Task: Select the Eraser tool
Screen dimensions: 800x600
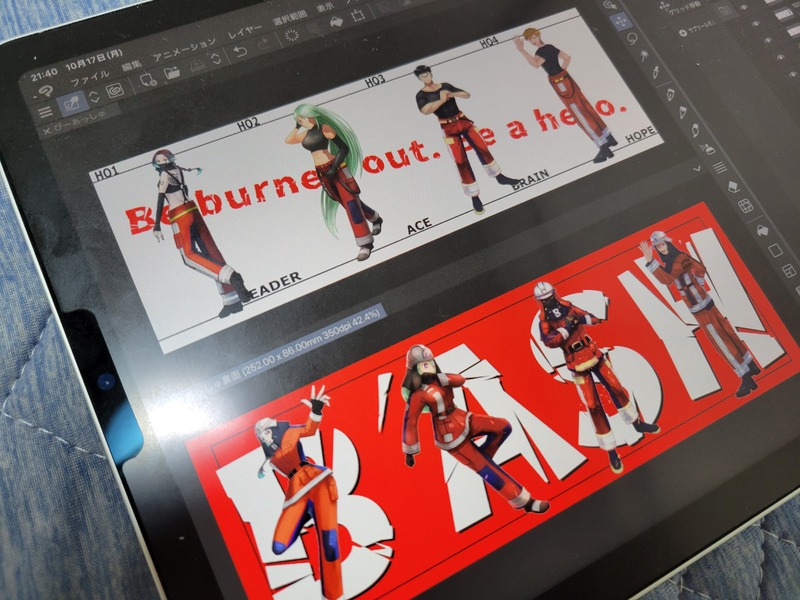Action: [x=733, y=186]
